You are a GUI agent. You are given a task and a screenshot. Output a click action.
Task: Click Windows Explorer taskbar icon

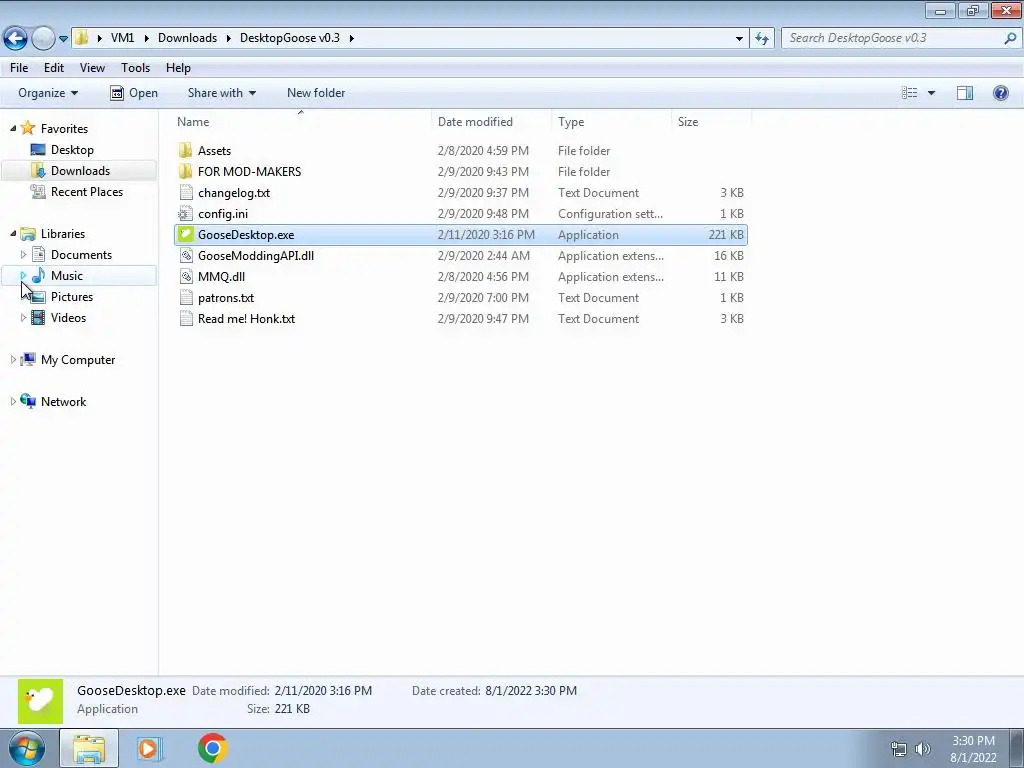(x=89, y=748)
